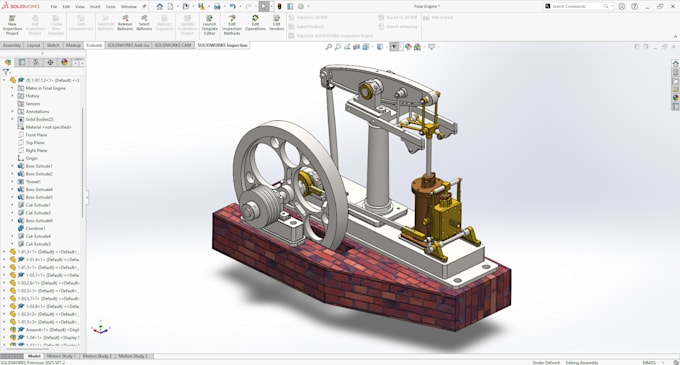Select the Model tab at bottom

(x=34, y=356)
